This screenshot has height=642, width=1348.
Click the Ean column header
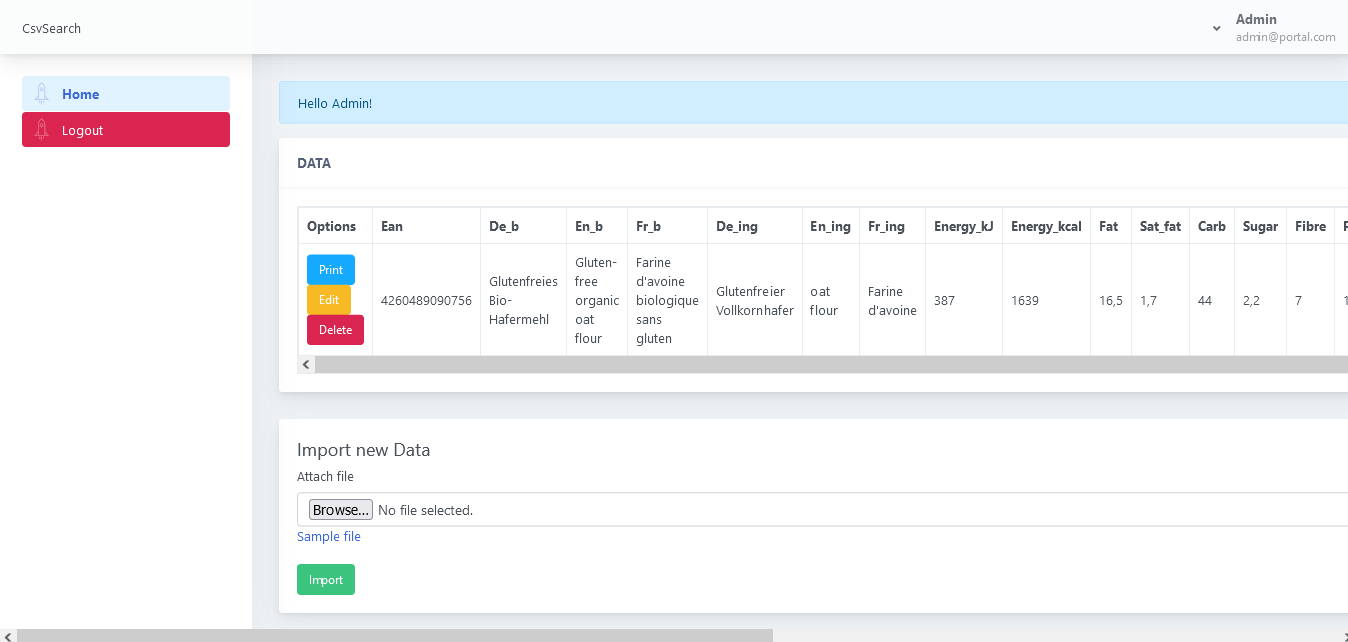pos(391,226)
